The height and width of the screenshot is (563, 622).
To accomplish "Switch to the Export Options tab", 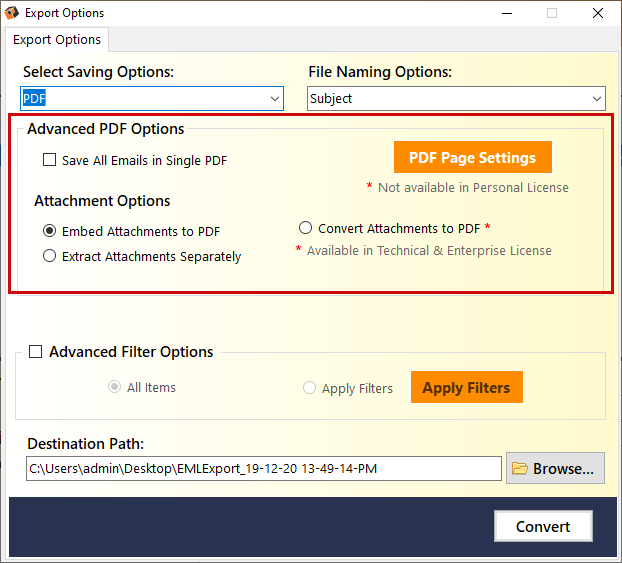I will [x=57, y=40].
